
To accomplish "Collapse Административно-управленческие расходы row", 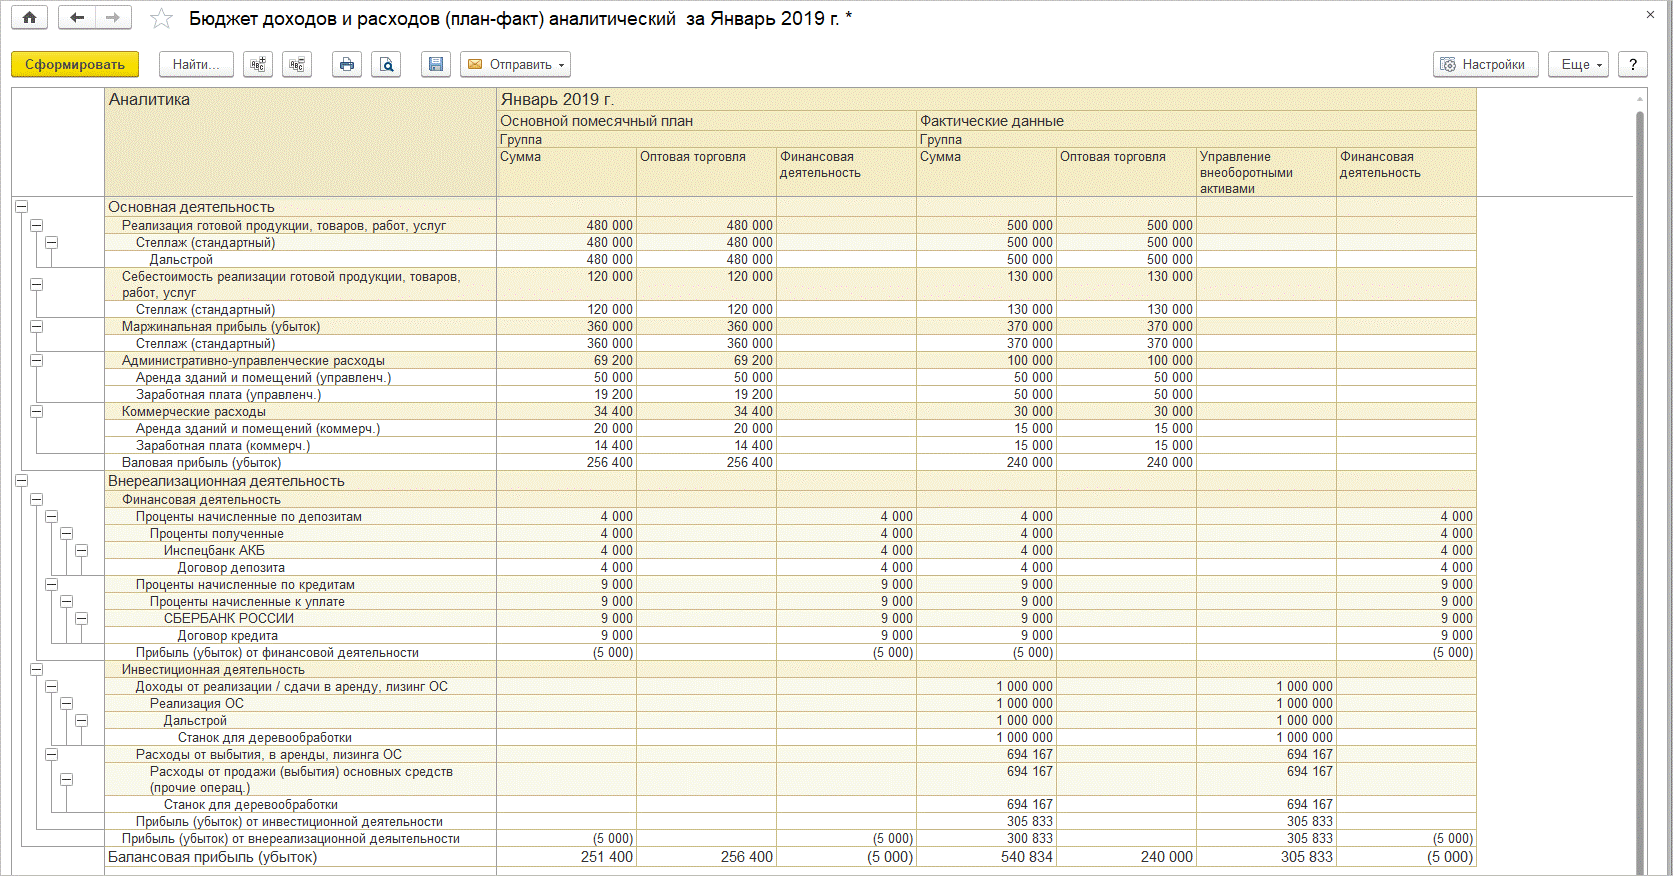I will pos(36,360).
